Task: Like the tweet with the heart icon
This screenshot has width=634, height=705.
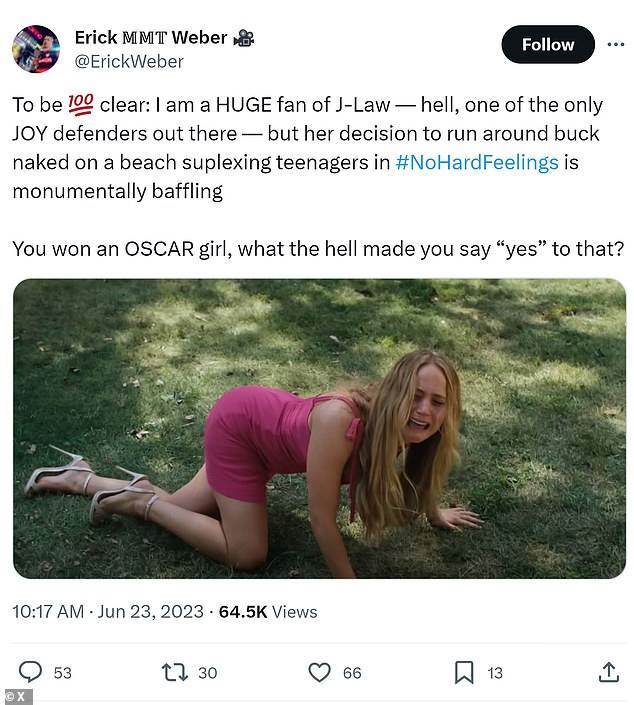Action: point(319,672)
